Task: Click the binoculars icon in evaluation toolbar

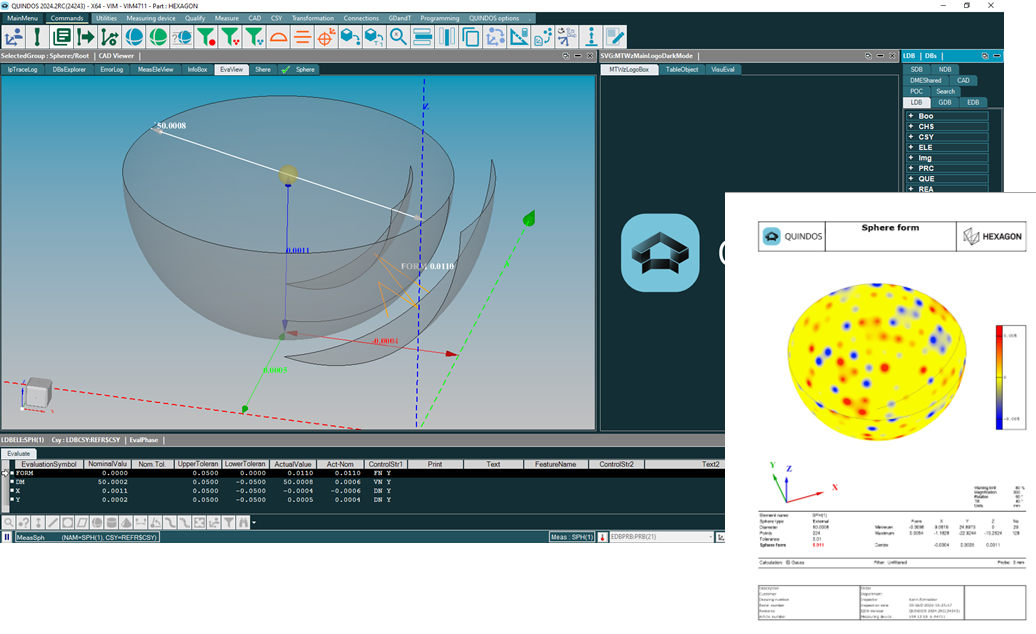Action: (x=243, y=522)
